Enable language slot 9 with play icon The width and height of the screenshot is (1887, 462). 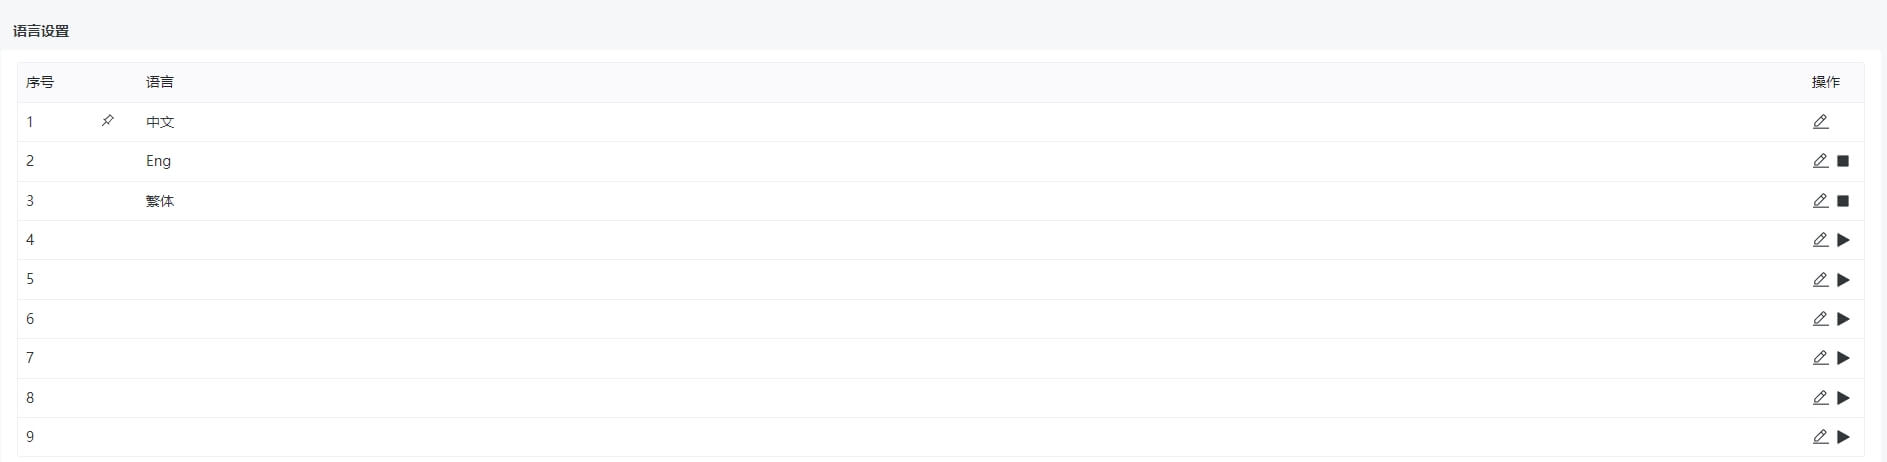(x=1843, y=437)
